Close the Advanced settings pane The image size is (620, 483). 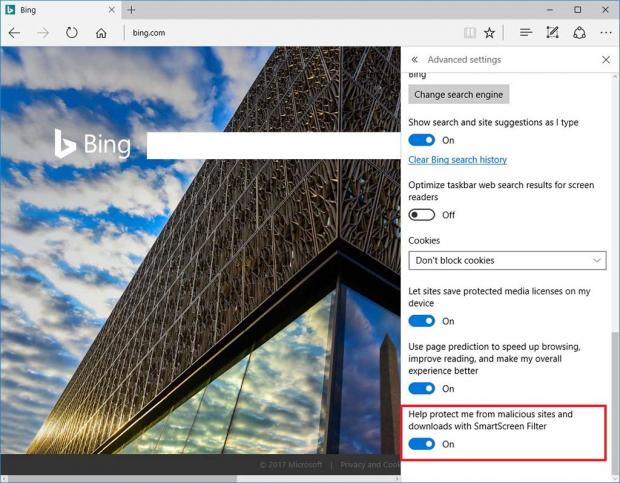[606, 60]
